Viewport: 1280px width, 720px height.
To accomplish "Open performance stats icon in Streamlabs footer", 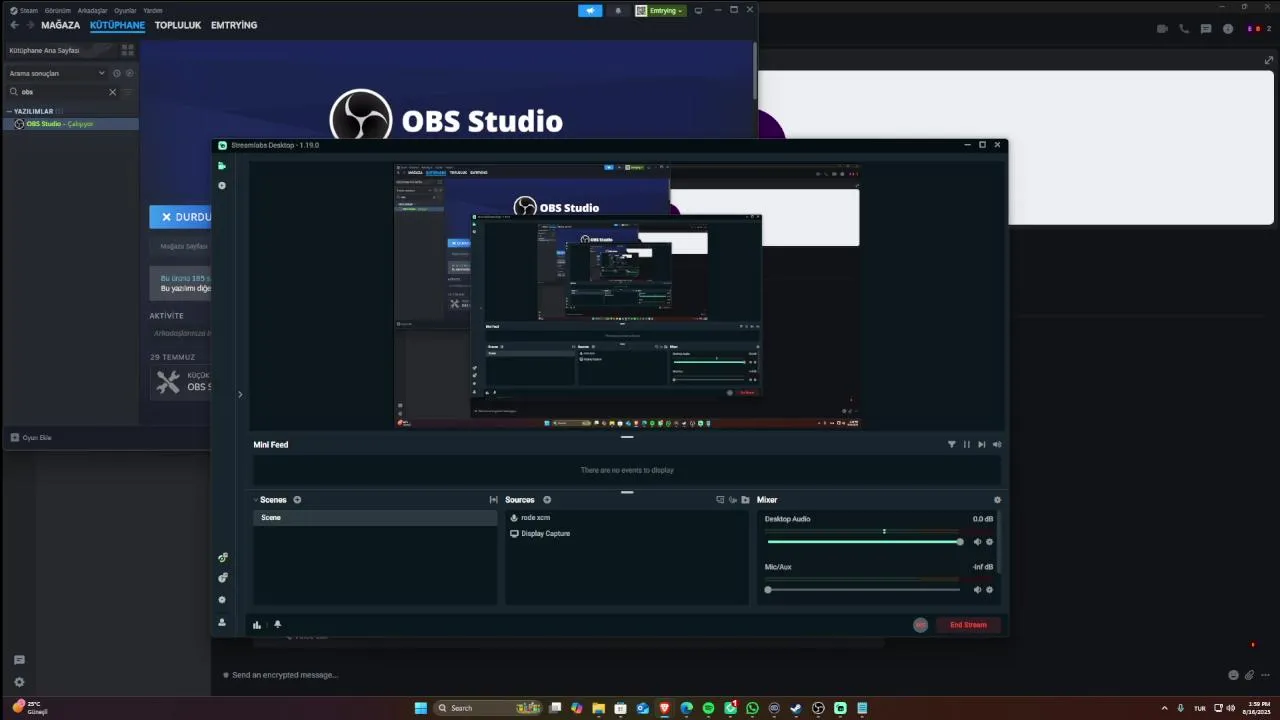I will pos(257,625).
